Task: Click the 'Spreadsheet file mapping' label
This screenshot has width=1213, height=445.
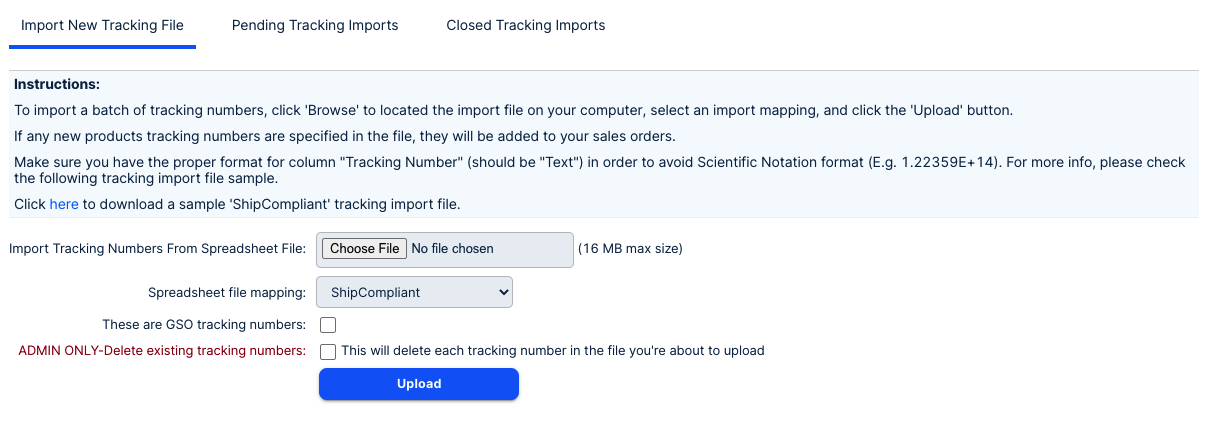Action: (x=226, y=292)
